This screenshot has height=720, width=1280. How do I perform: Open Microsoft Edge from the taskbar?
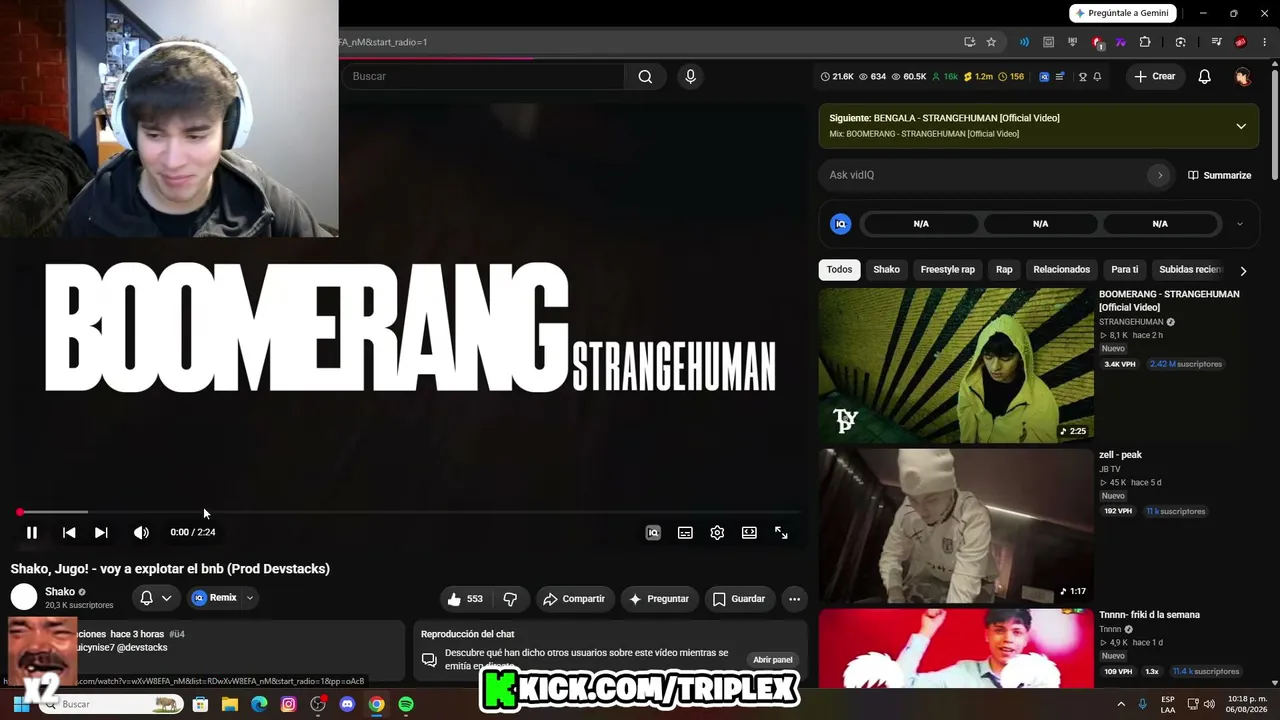point(259,704)
